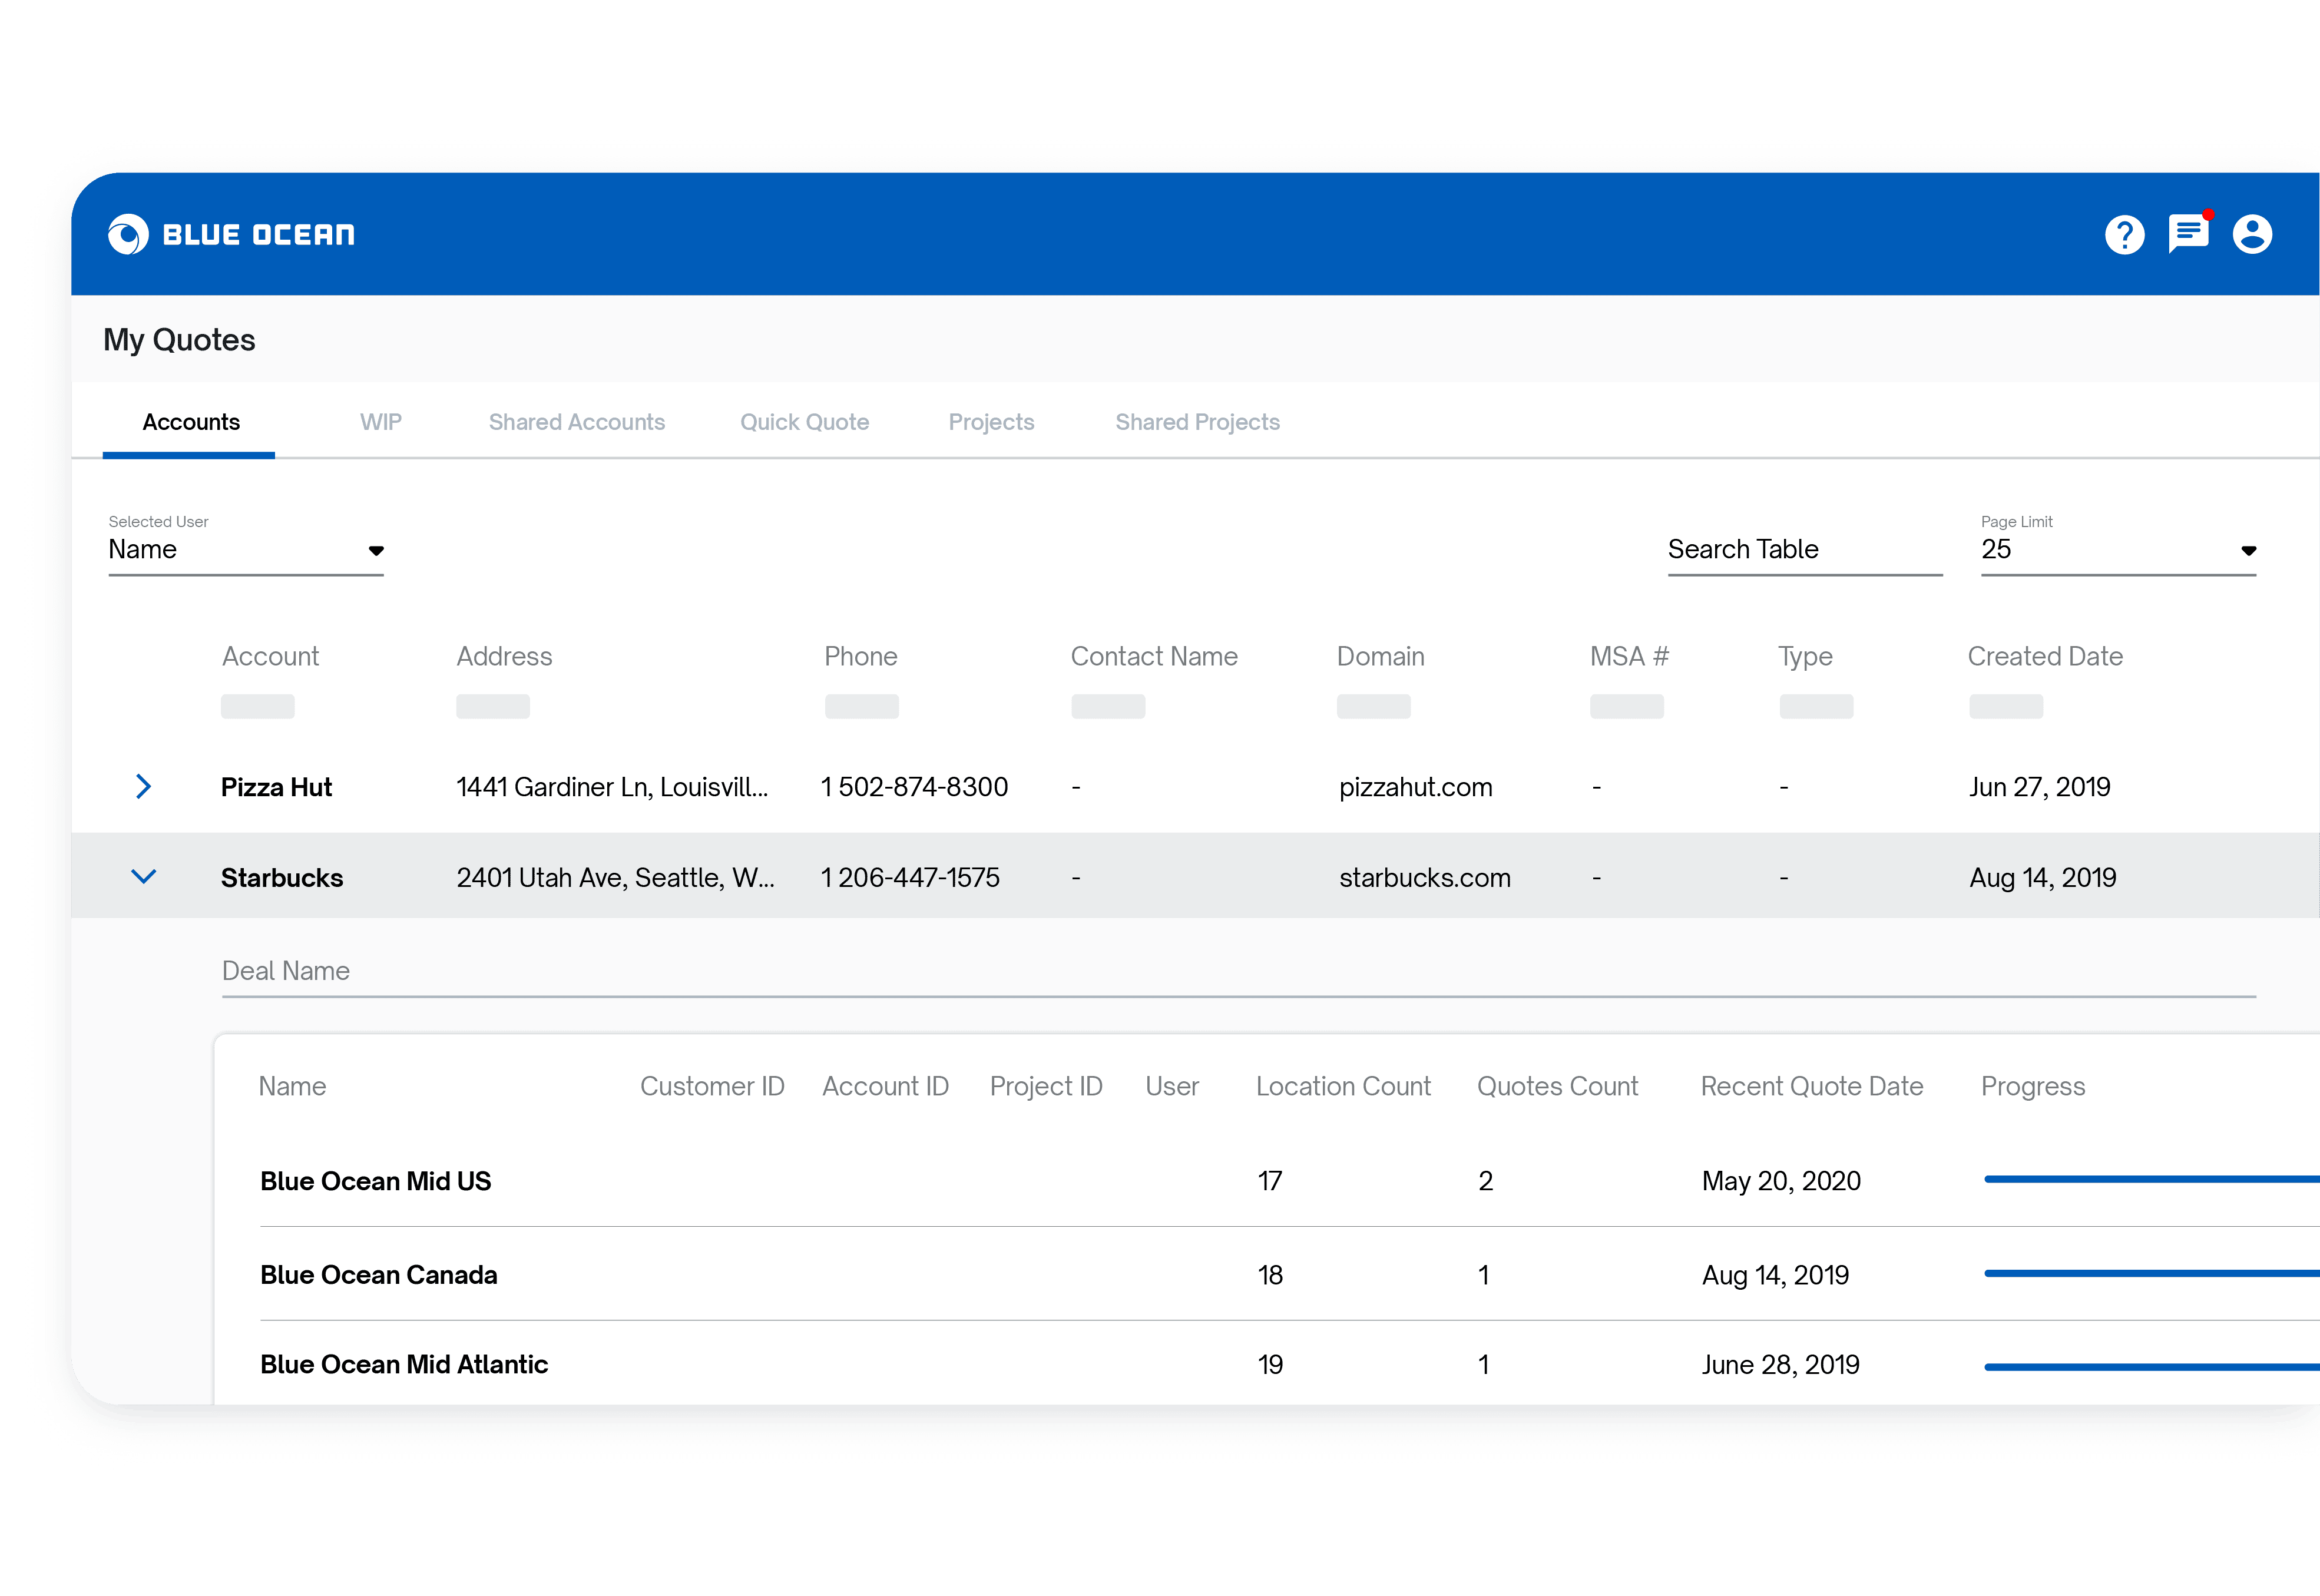Screen dimensions: 2320x1596
Task: Click the May 20, 2020 quote date
Action: (1781, 1181)
